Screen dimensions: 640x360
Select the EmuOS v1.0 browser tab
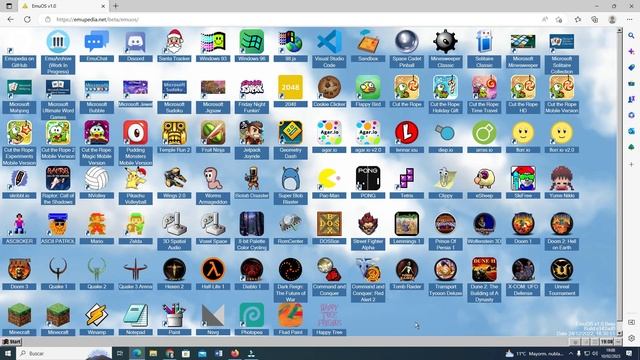click(63, 6)
